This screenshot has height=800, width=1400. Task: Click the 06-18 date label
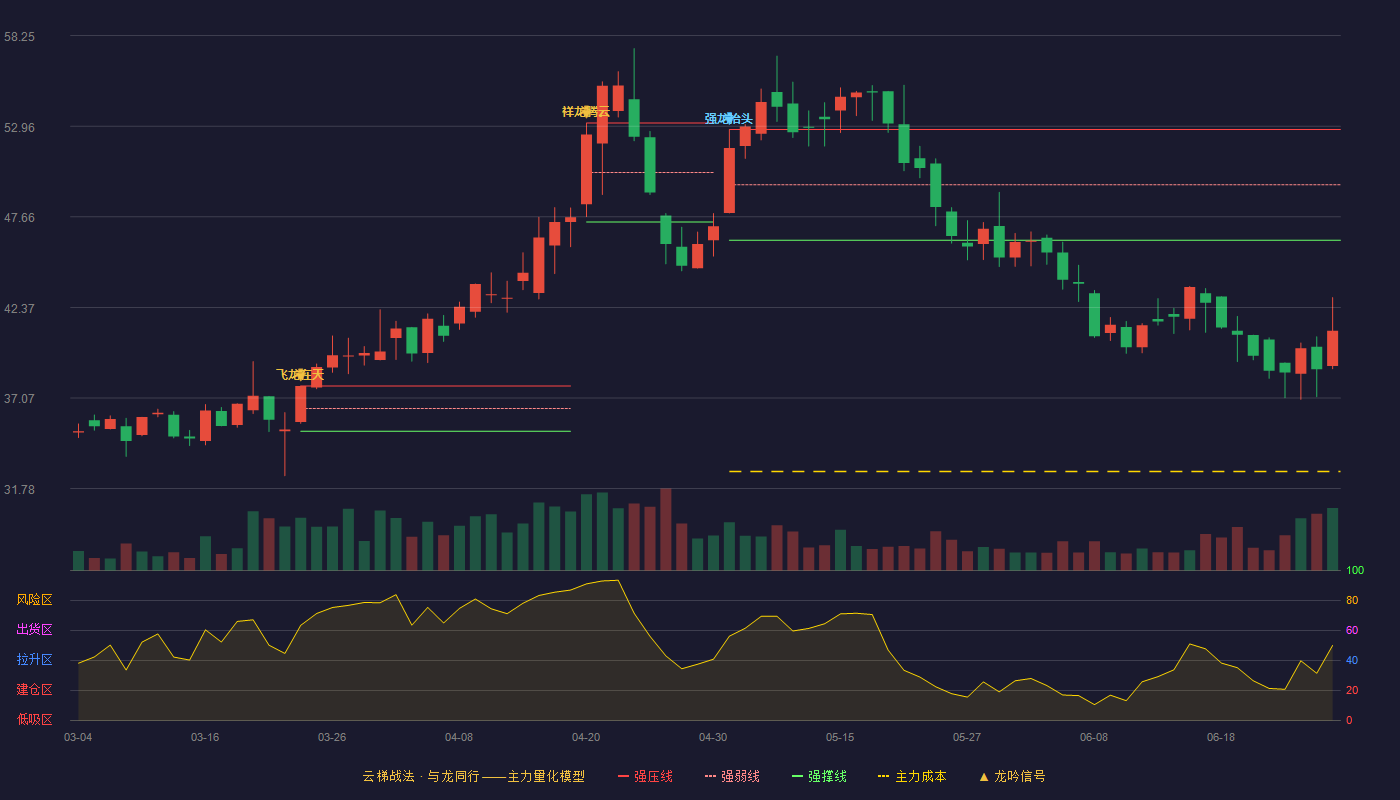[1221, 737]
